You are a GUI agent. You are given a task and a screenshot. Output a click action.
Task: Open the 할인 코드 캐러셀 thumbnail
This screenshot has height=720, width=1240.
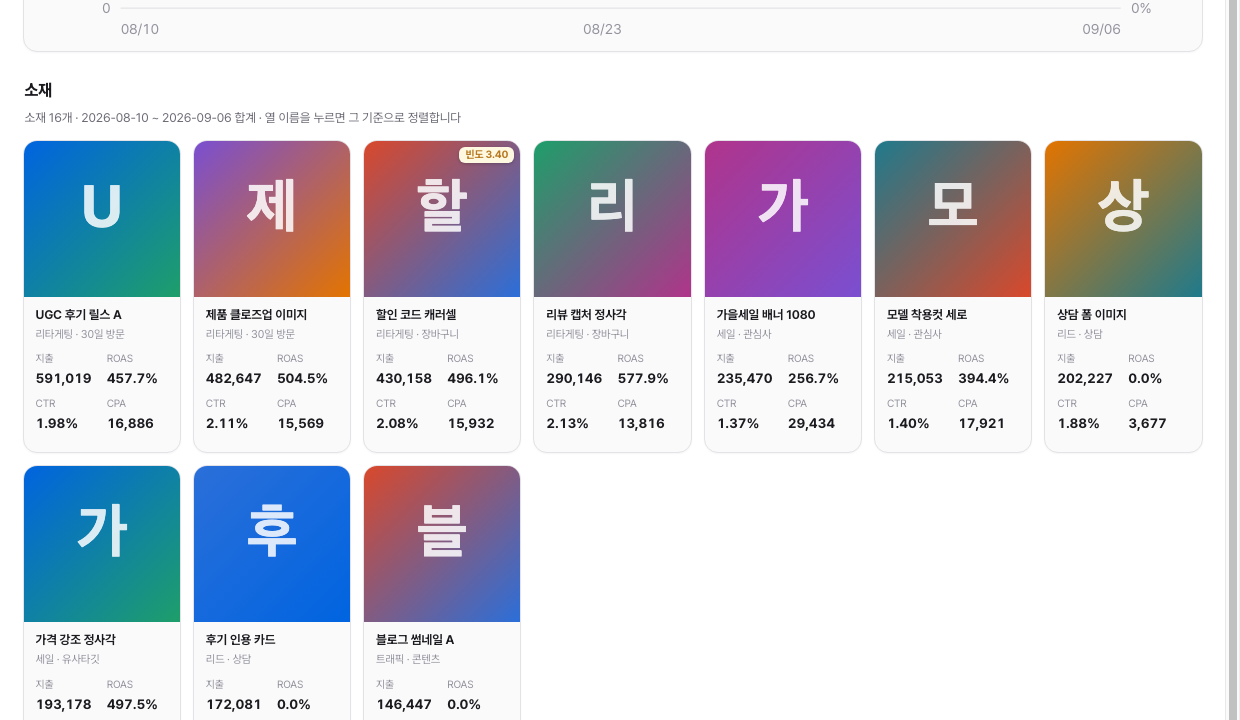(x=442, y=219)
